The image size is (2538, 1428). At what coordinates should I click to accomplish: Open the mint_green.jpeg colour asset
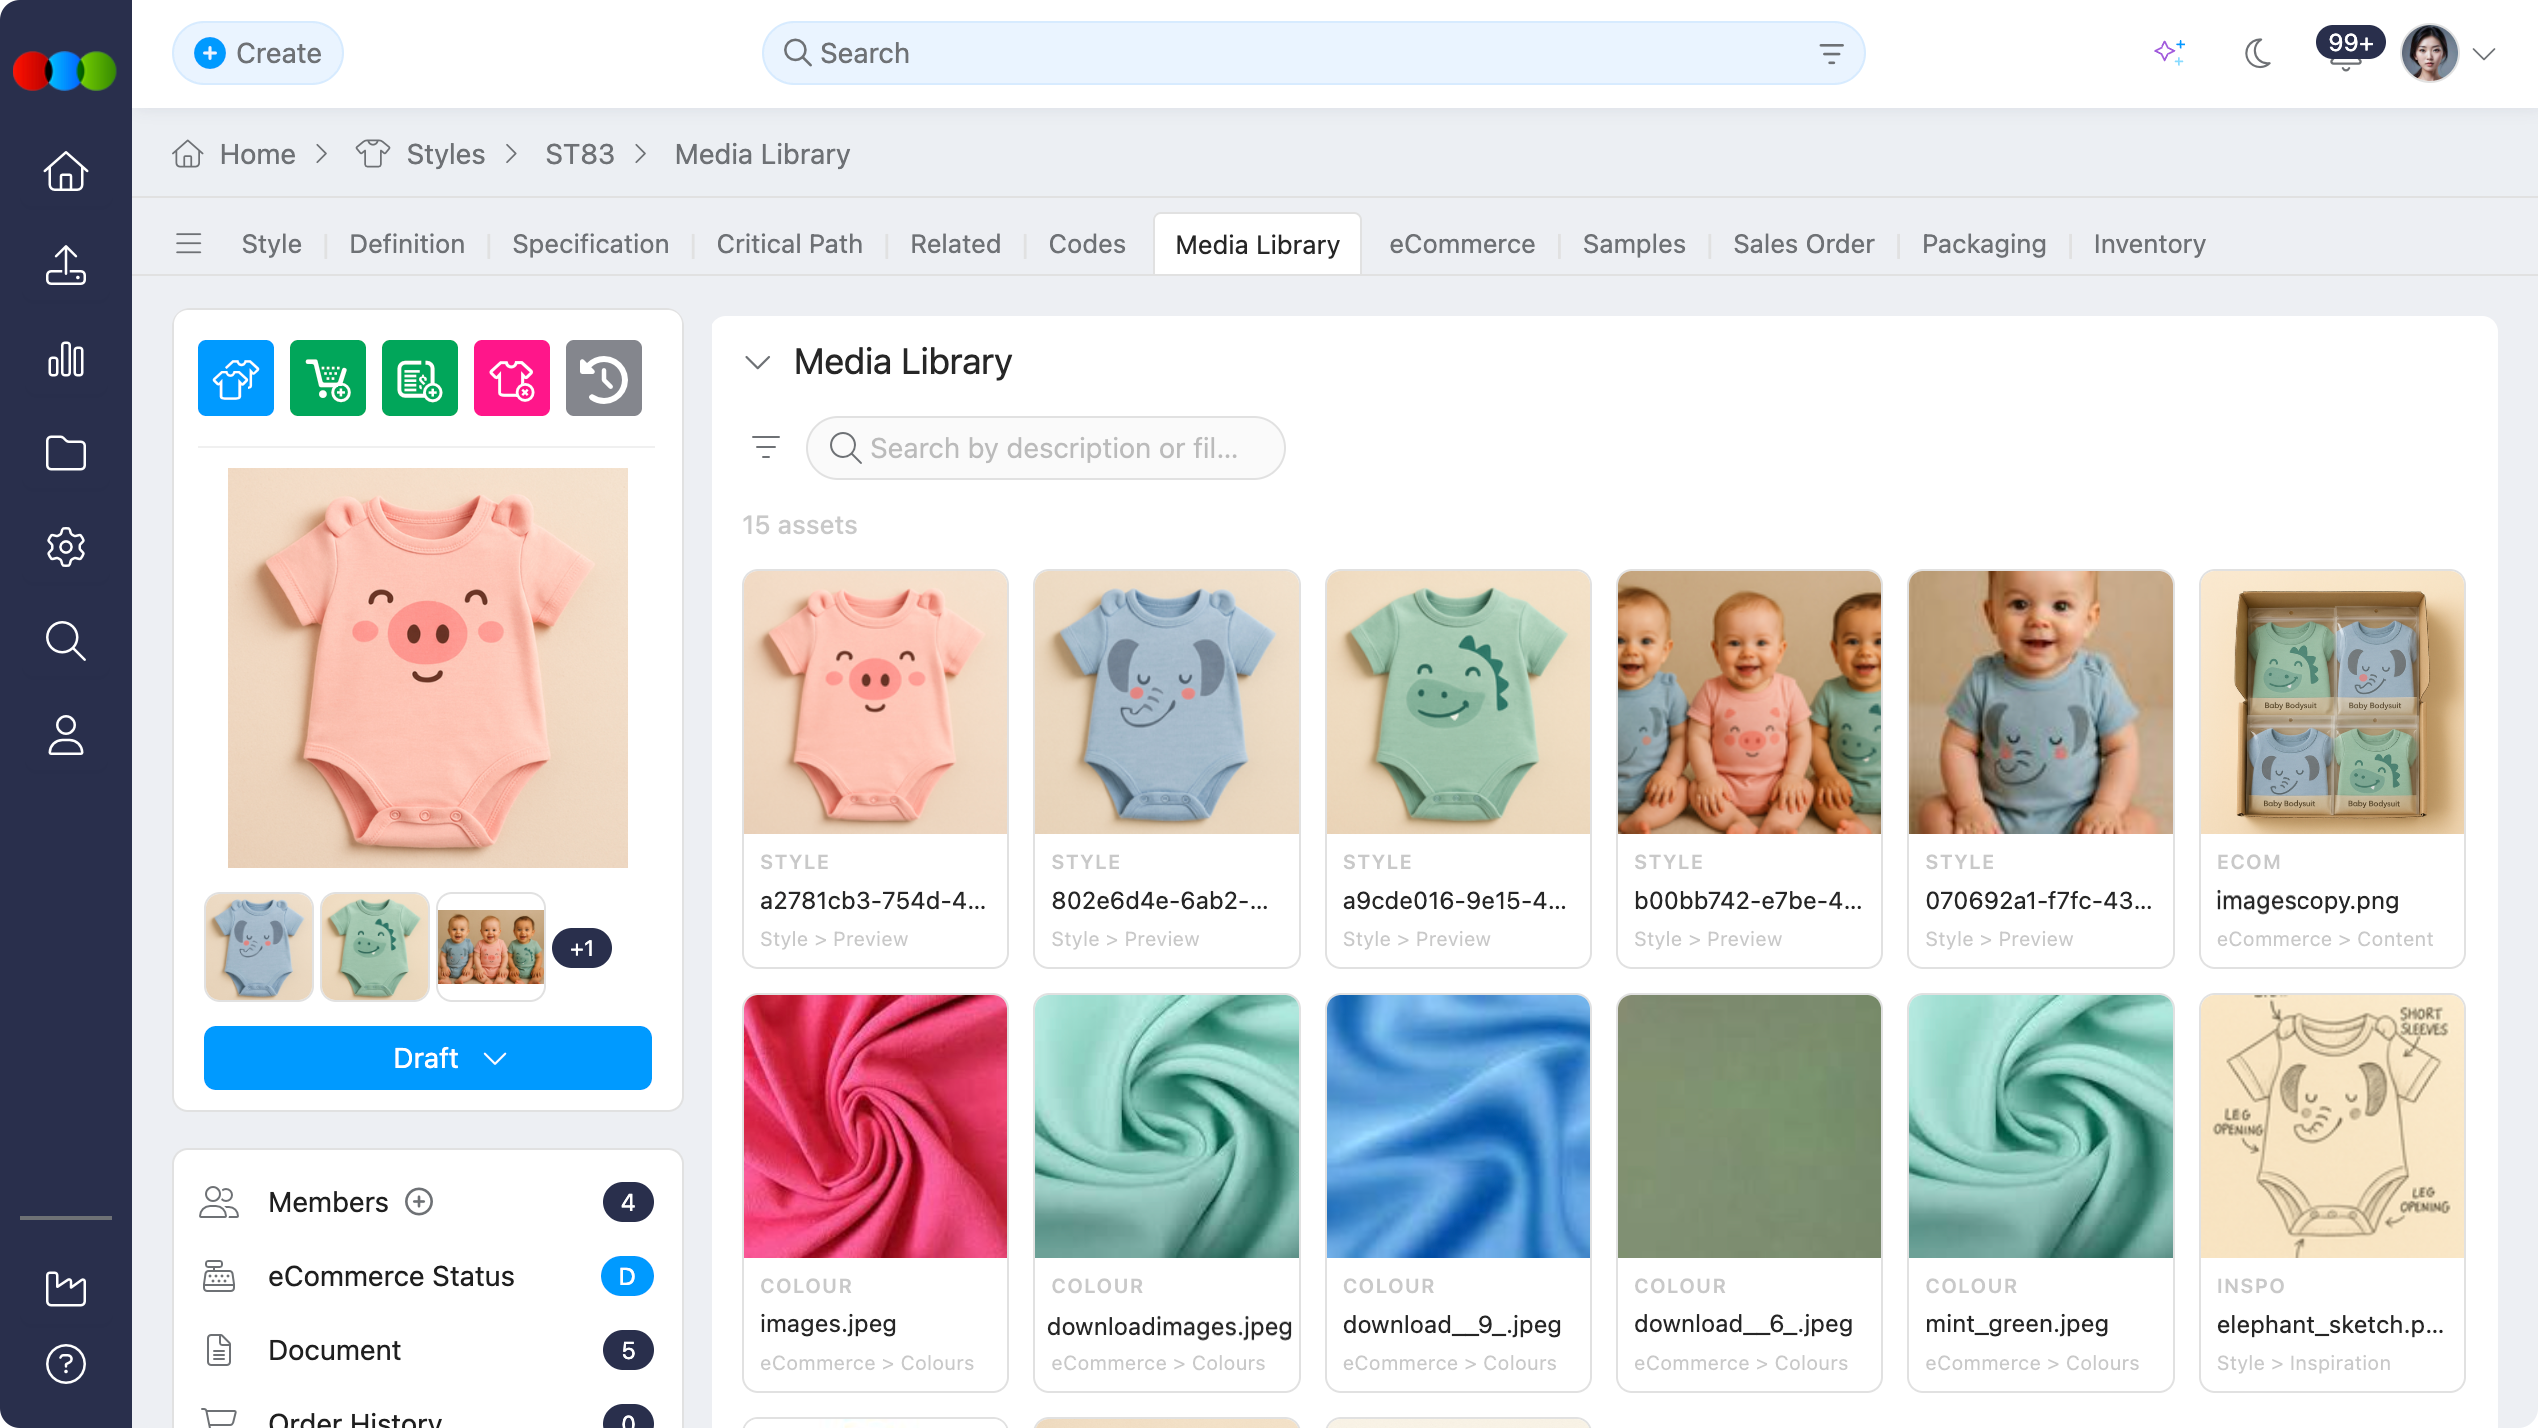(x=2041, y=1192)
